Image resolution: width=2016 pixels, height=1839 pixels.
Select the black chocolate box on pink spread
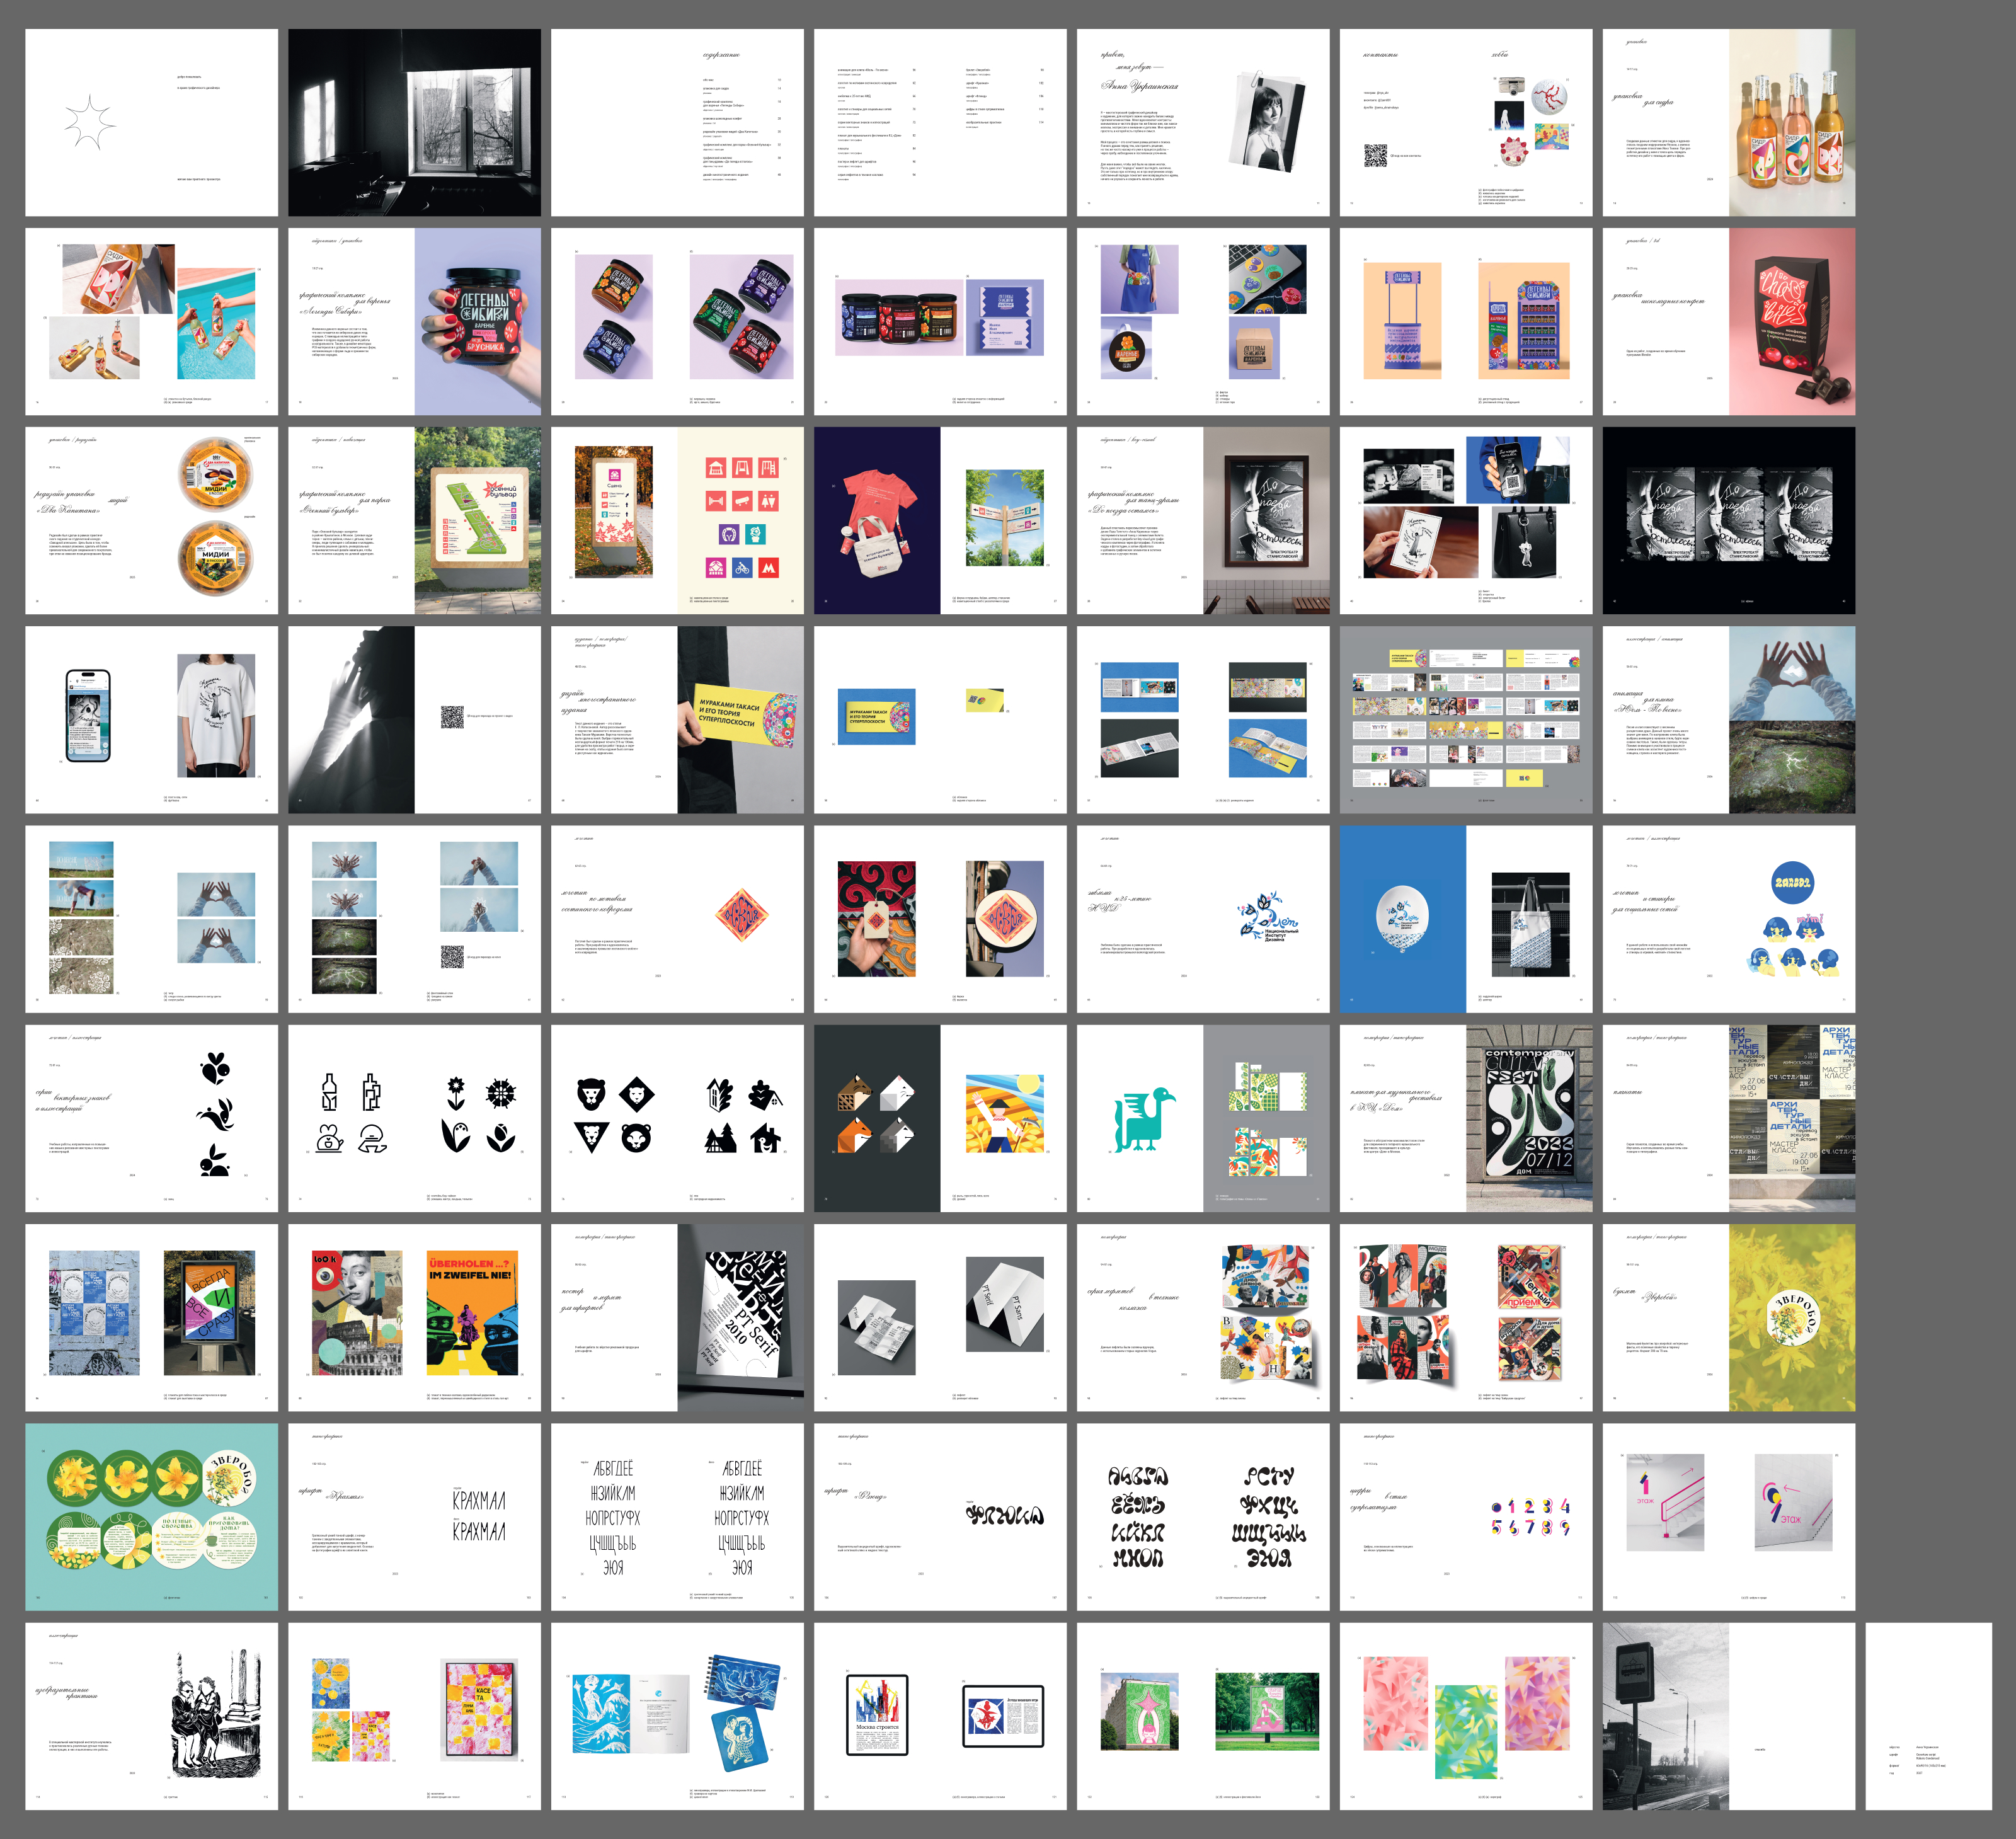coord(1729,321)
